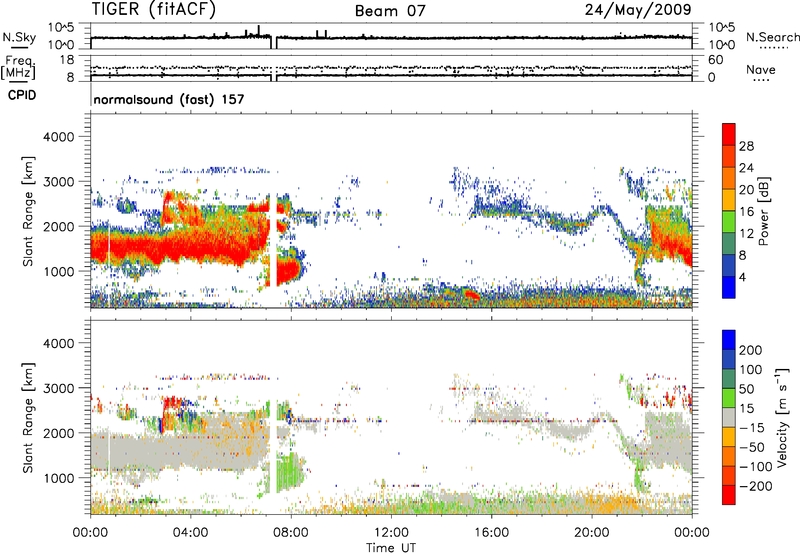
Task: Click the 4 dB power colorbar label
Action: pyautogui.click(x=743, y=277)
